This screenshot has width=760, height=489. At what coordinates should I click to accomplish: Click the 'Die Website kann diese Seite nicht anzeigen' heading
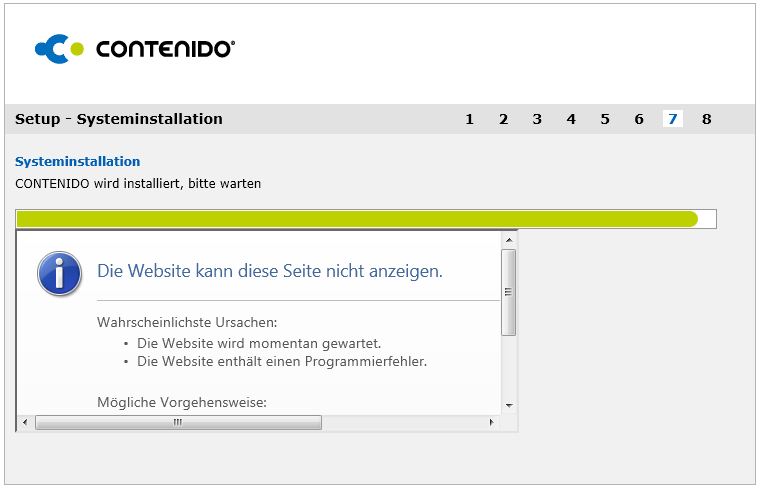point(269,271)
